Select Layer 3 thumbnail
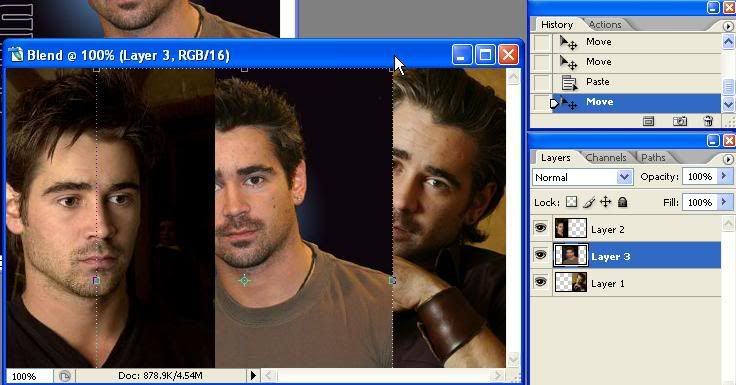 pyautogui.click(x=570, y=255)
